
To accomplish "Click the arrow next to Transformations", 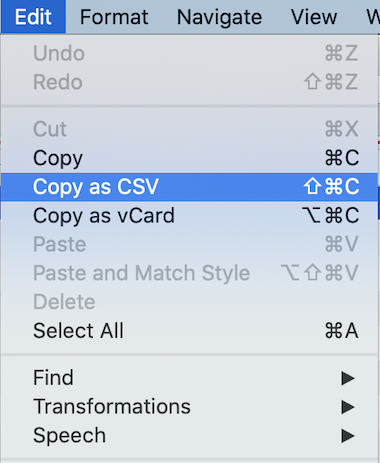I will click(348, 407).
